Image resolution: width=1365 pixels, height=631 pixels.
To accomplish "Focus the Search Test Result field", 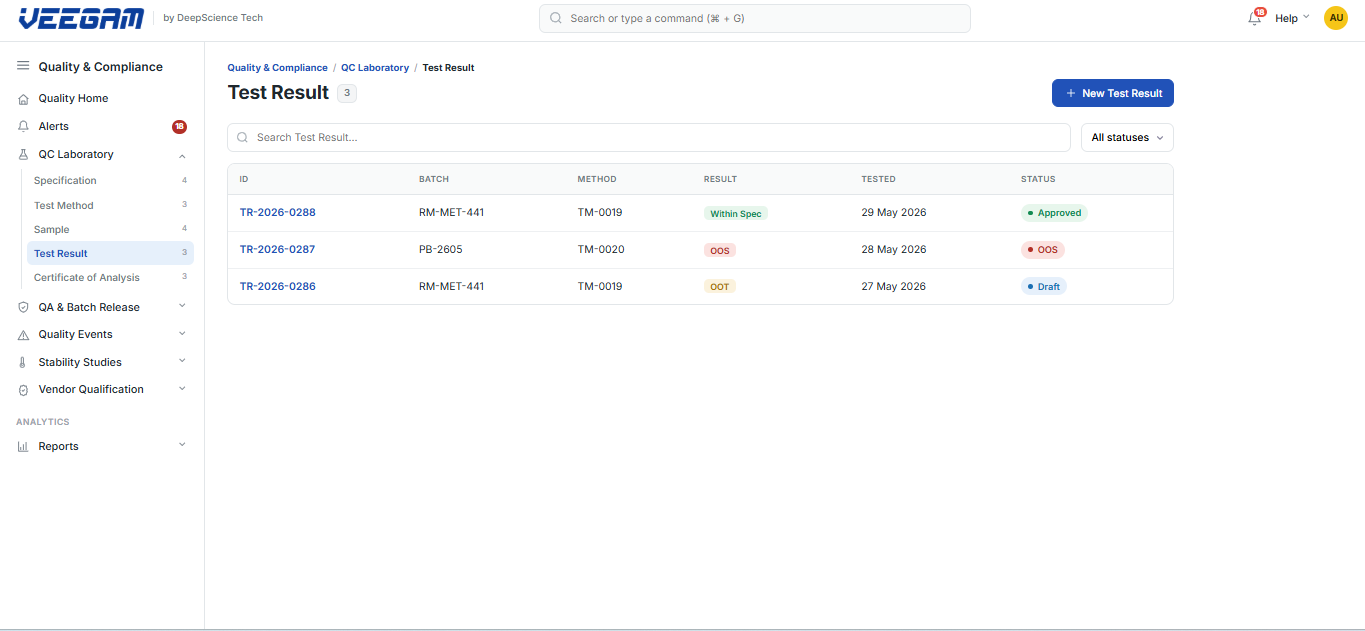I will pyautogui.click(x=649, y=138).
